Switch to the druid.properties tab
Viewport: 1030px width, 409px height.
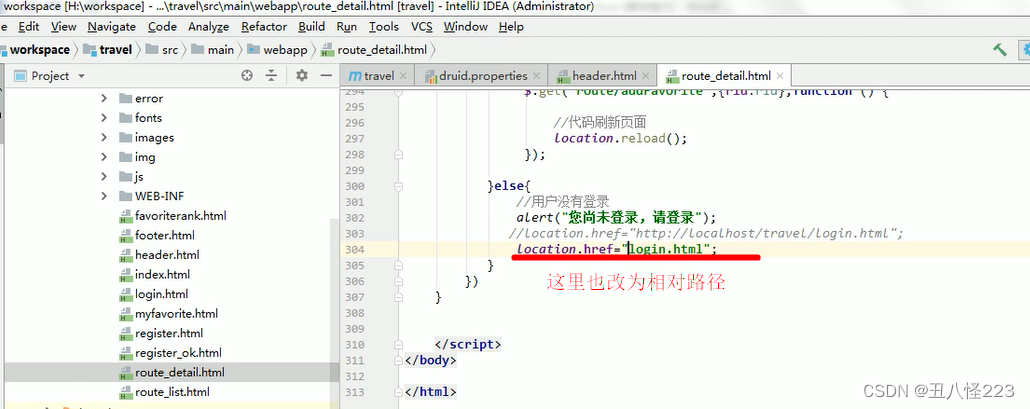[x=480, y=75]
